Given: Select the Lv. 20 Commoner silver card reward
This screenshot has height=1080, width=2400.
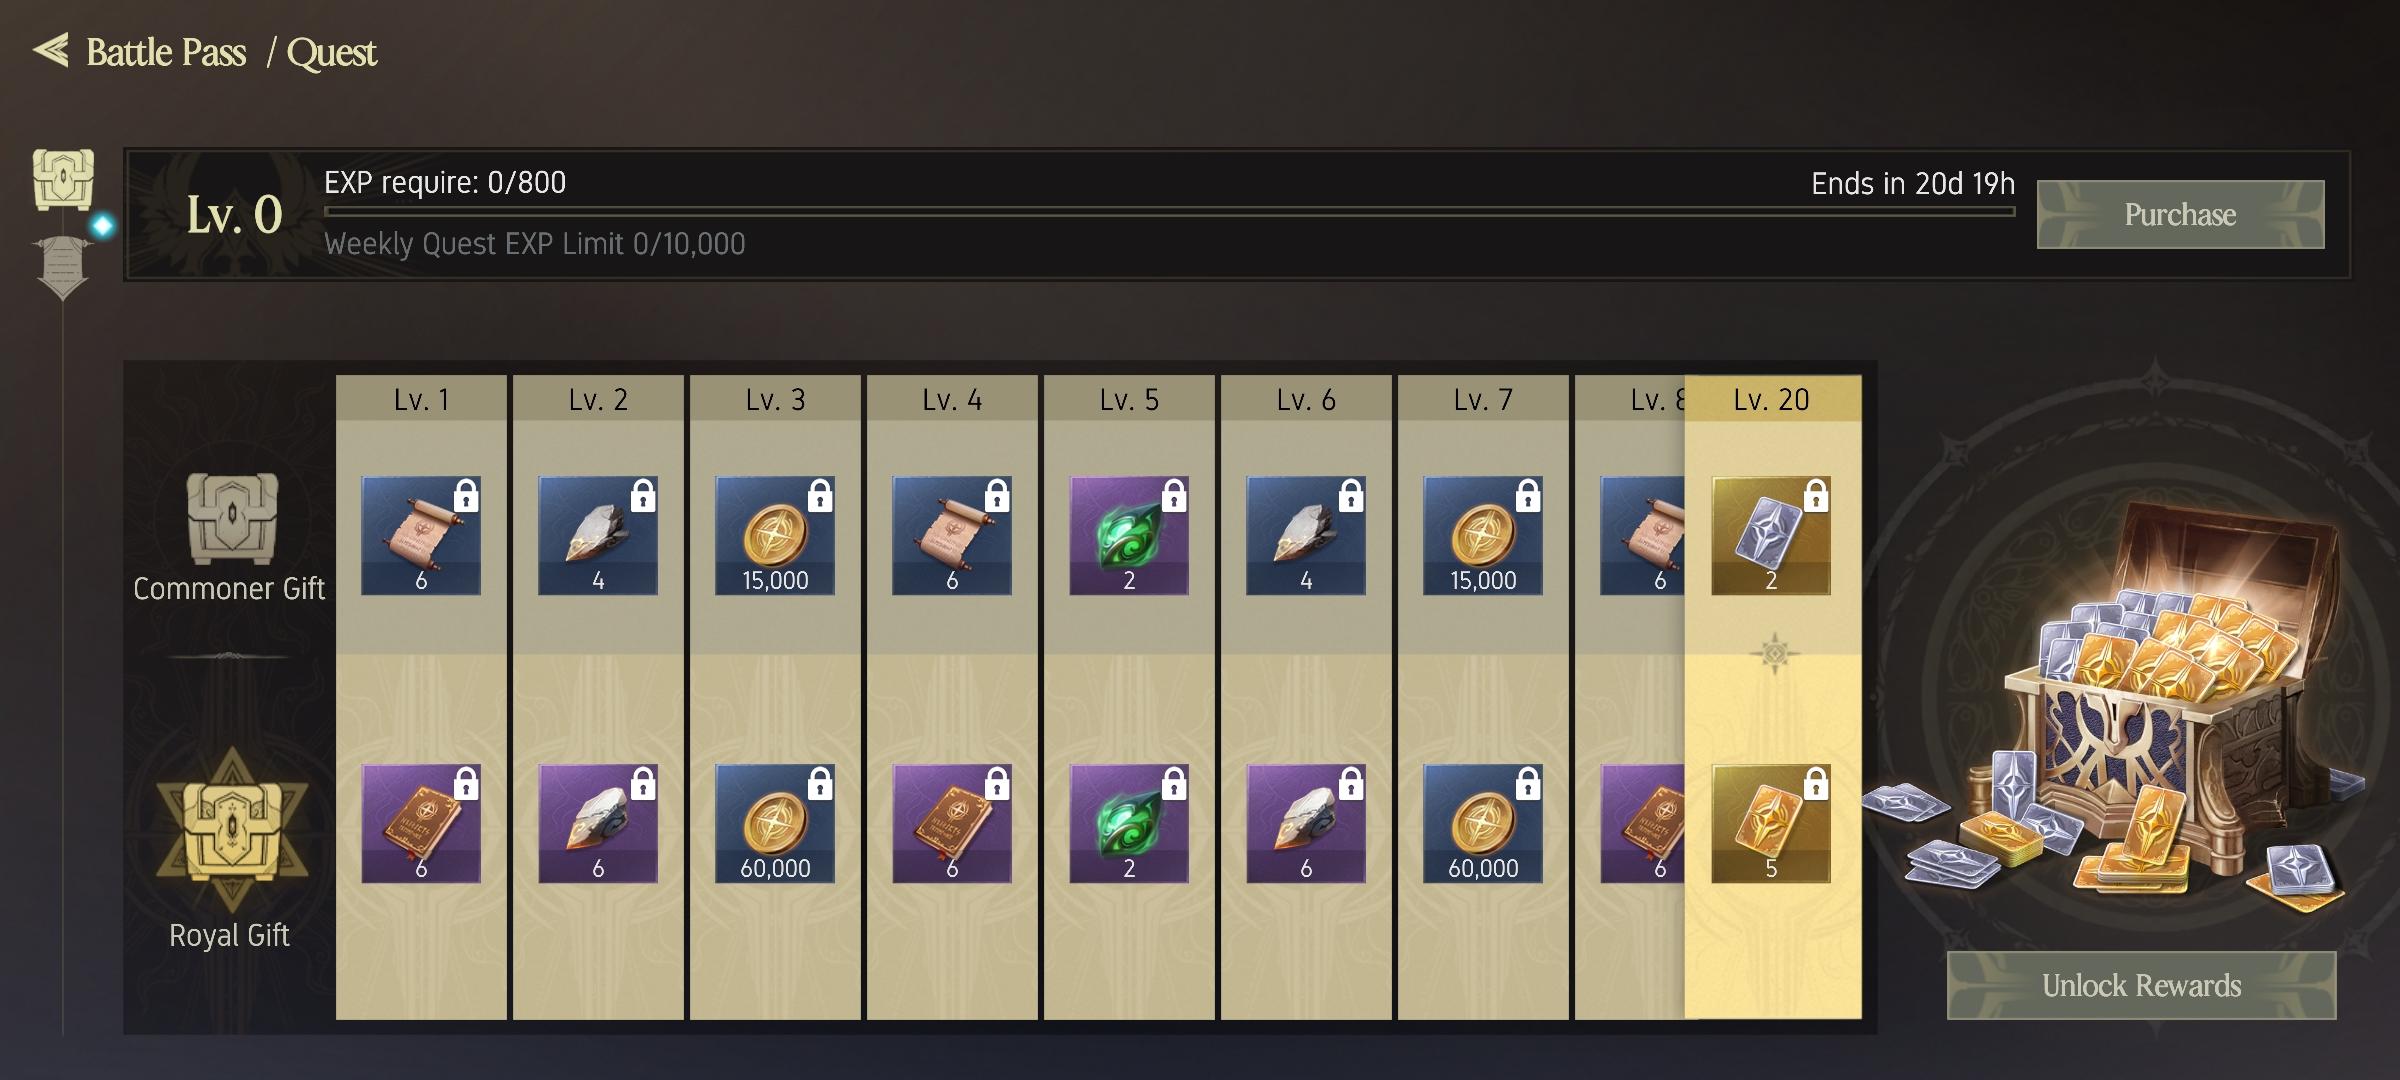Looking at the screenshot, I should pos(1771,536).
